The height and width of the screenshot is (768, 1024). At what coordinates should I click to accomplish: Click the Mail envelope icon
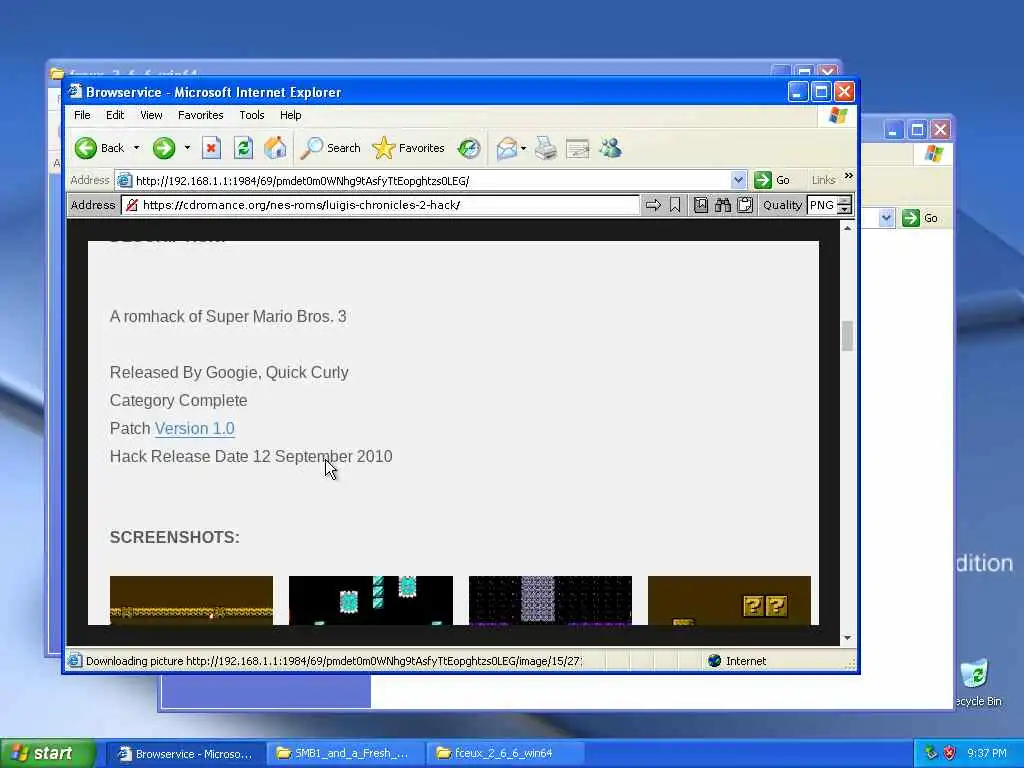tap(507, 148)
